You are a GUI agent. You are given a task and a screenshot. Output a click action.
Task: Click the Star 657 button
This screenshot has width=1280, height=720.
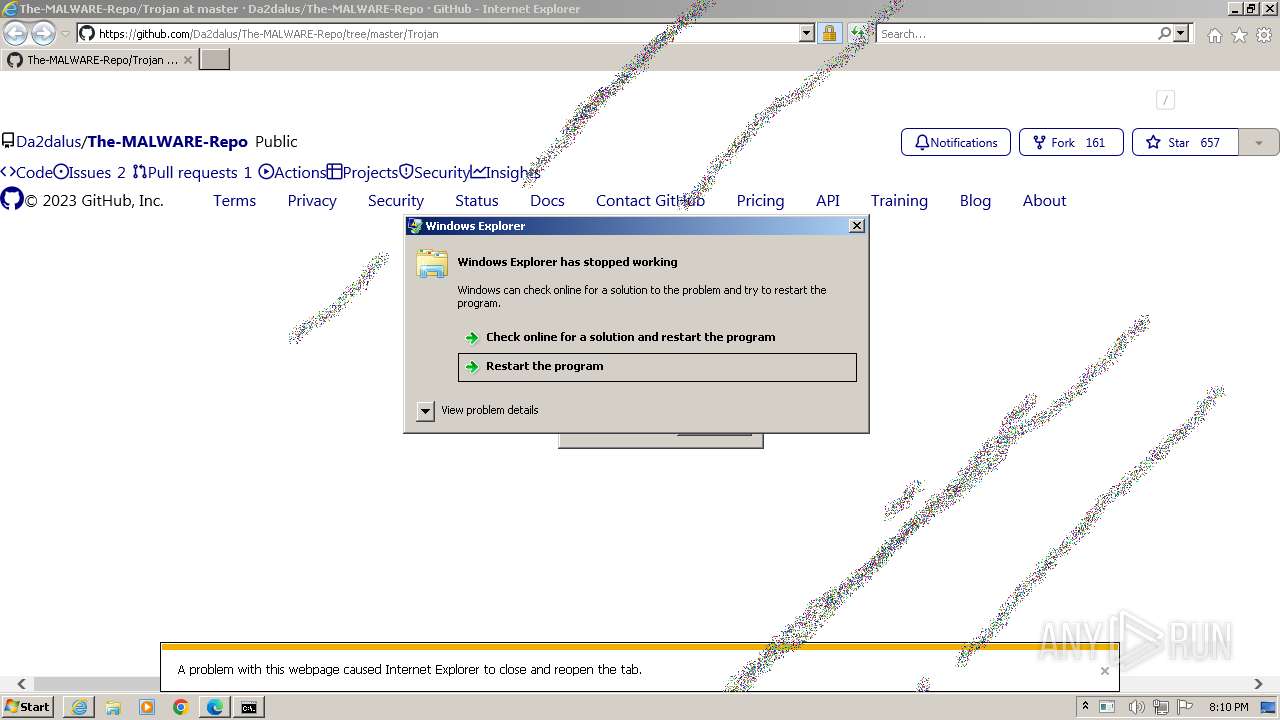1185,142
